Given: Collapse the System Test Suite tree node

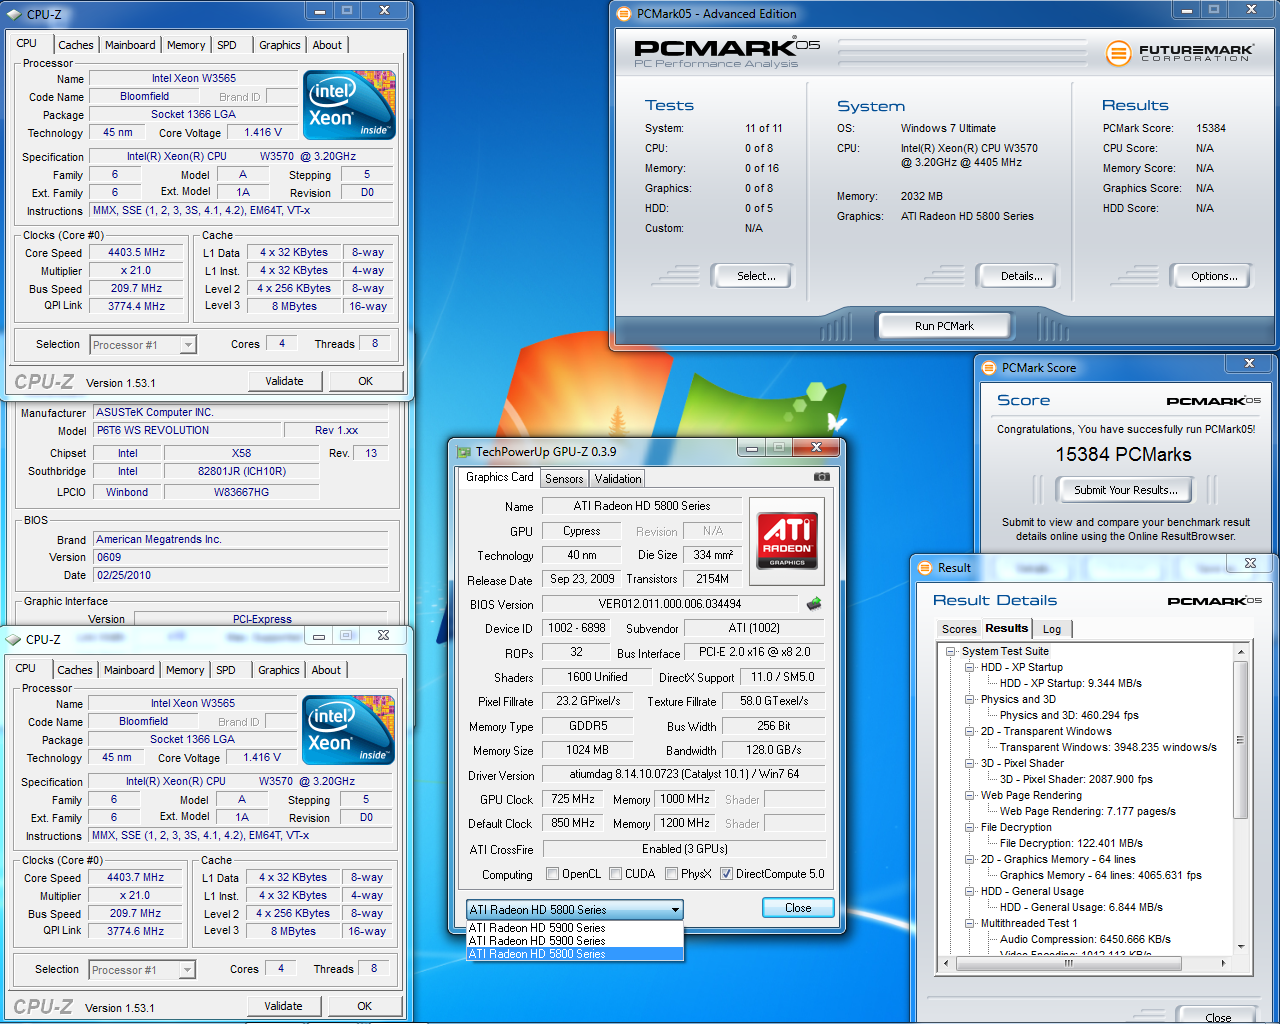Looking at the screenshot, I should [951, 652].
